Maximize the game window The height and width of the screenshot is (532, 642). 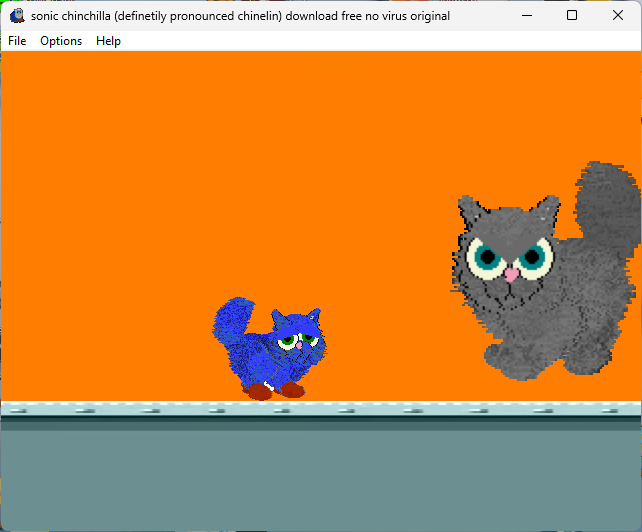click(x=572, y=15)
